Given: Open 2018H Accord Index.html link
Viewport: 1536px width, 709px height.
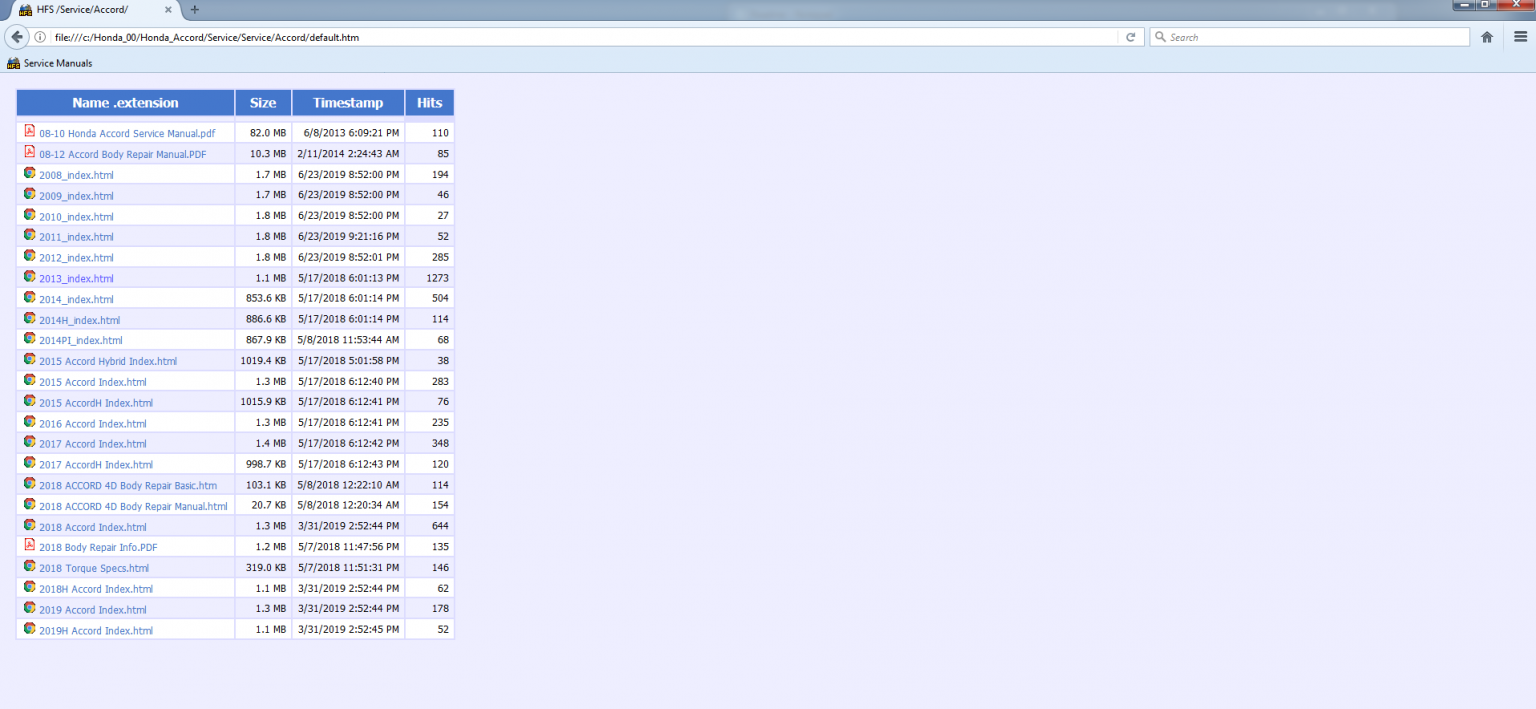Looking at the screenshot, I should point(96,589).
